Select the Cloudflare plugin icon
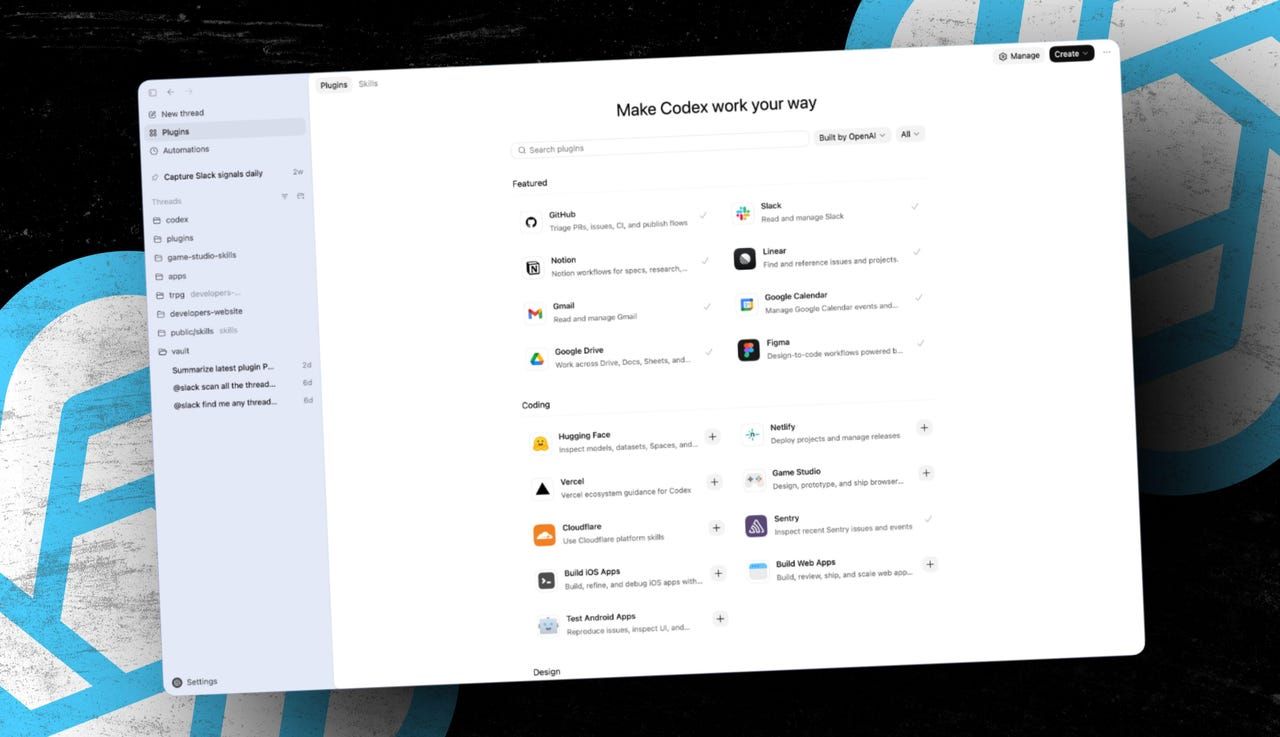The image size is (1280, 737). click(x=545, y=534)
